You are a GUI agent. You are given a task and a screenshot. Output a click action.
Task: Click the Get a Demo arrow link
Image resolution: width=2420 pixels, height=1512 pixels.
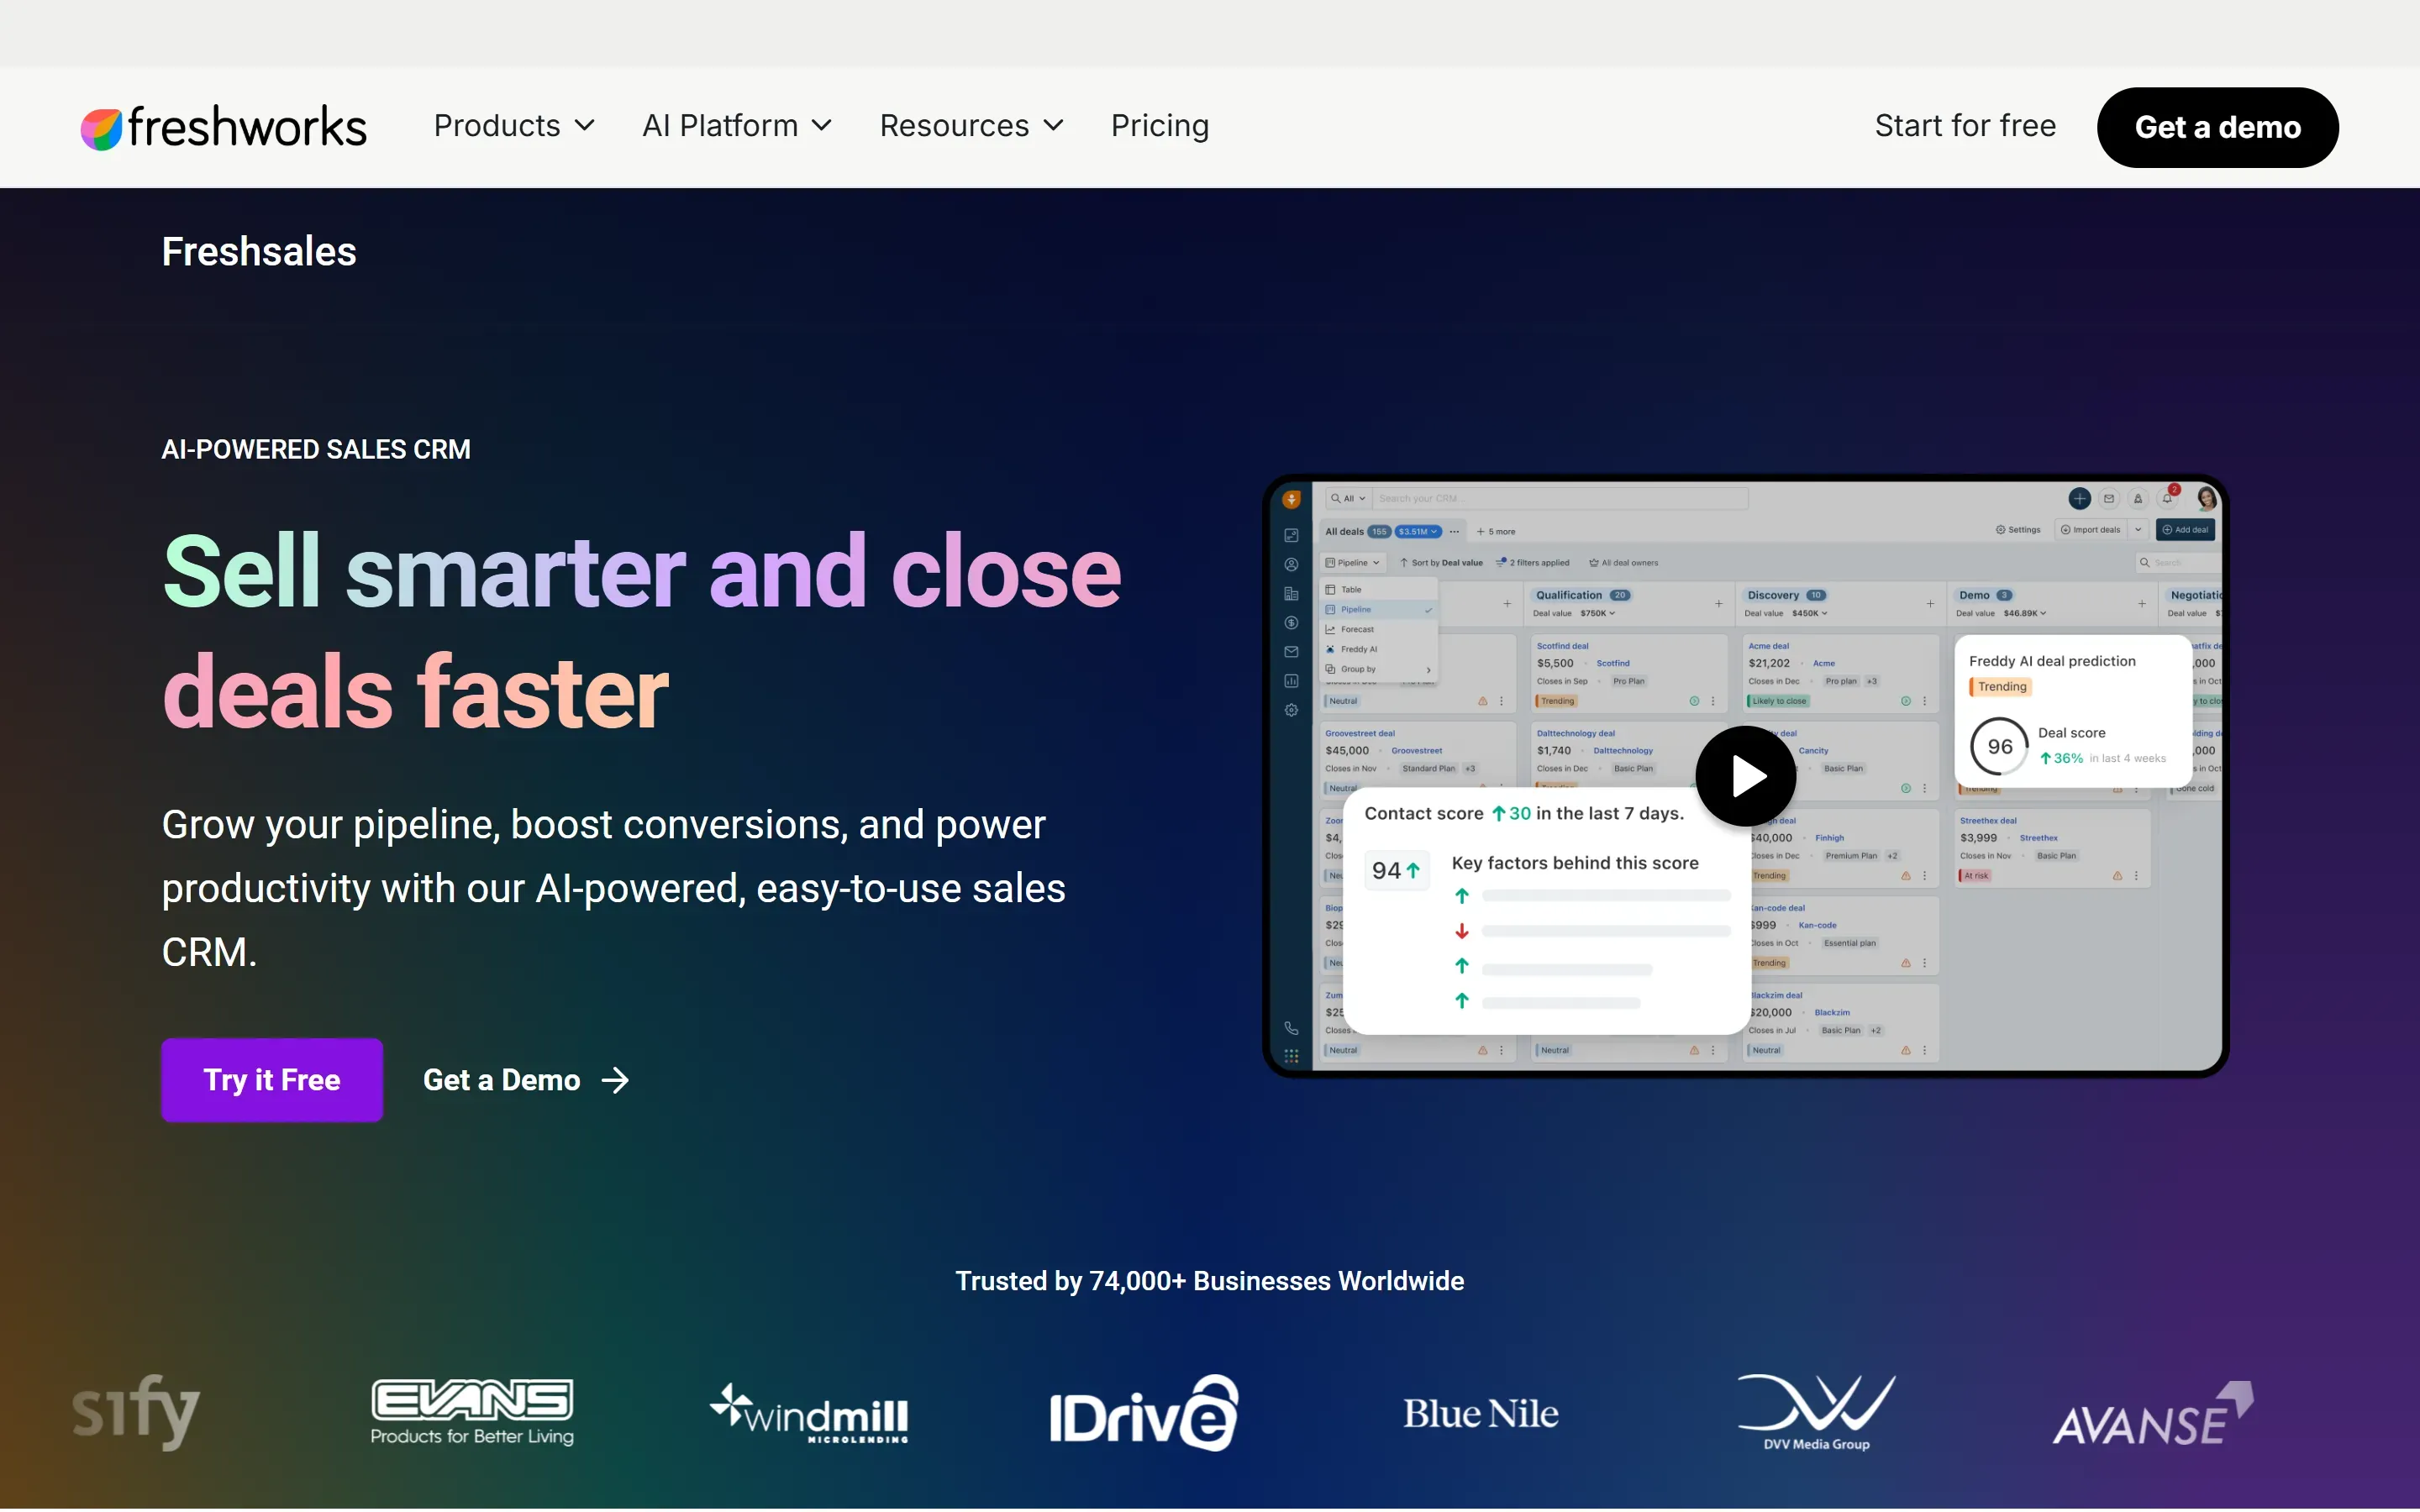point(526,1080)
